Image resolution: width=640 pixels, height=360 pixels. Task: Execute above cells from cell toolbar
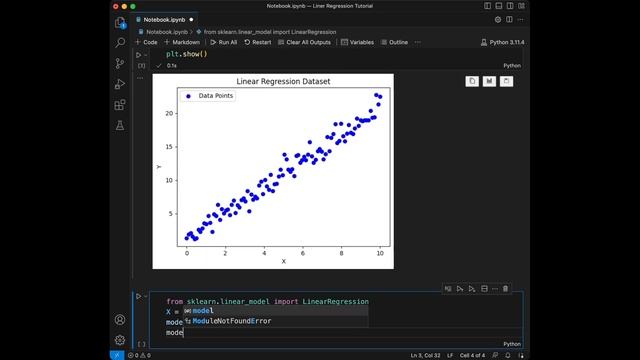click(460, 289)
